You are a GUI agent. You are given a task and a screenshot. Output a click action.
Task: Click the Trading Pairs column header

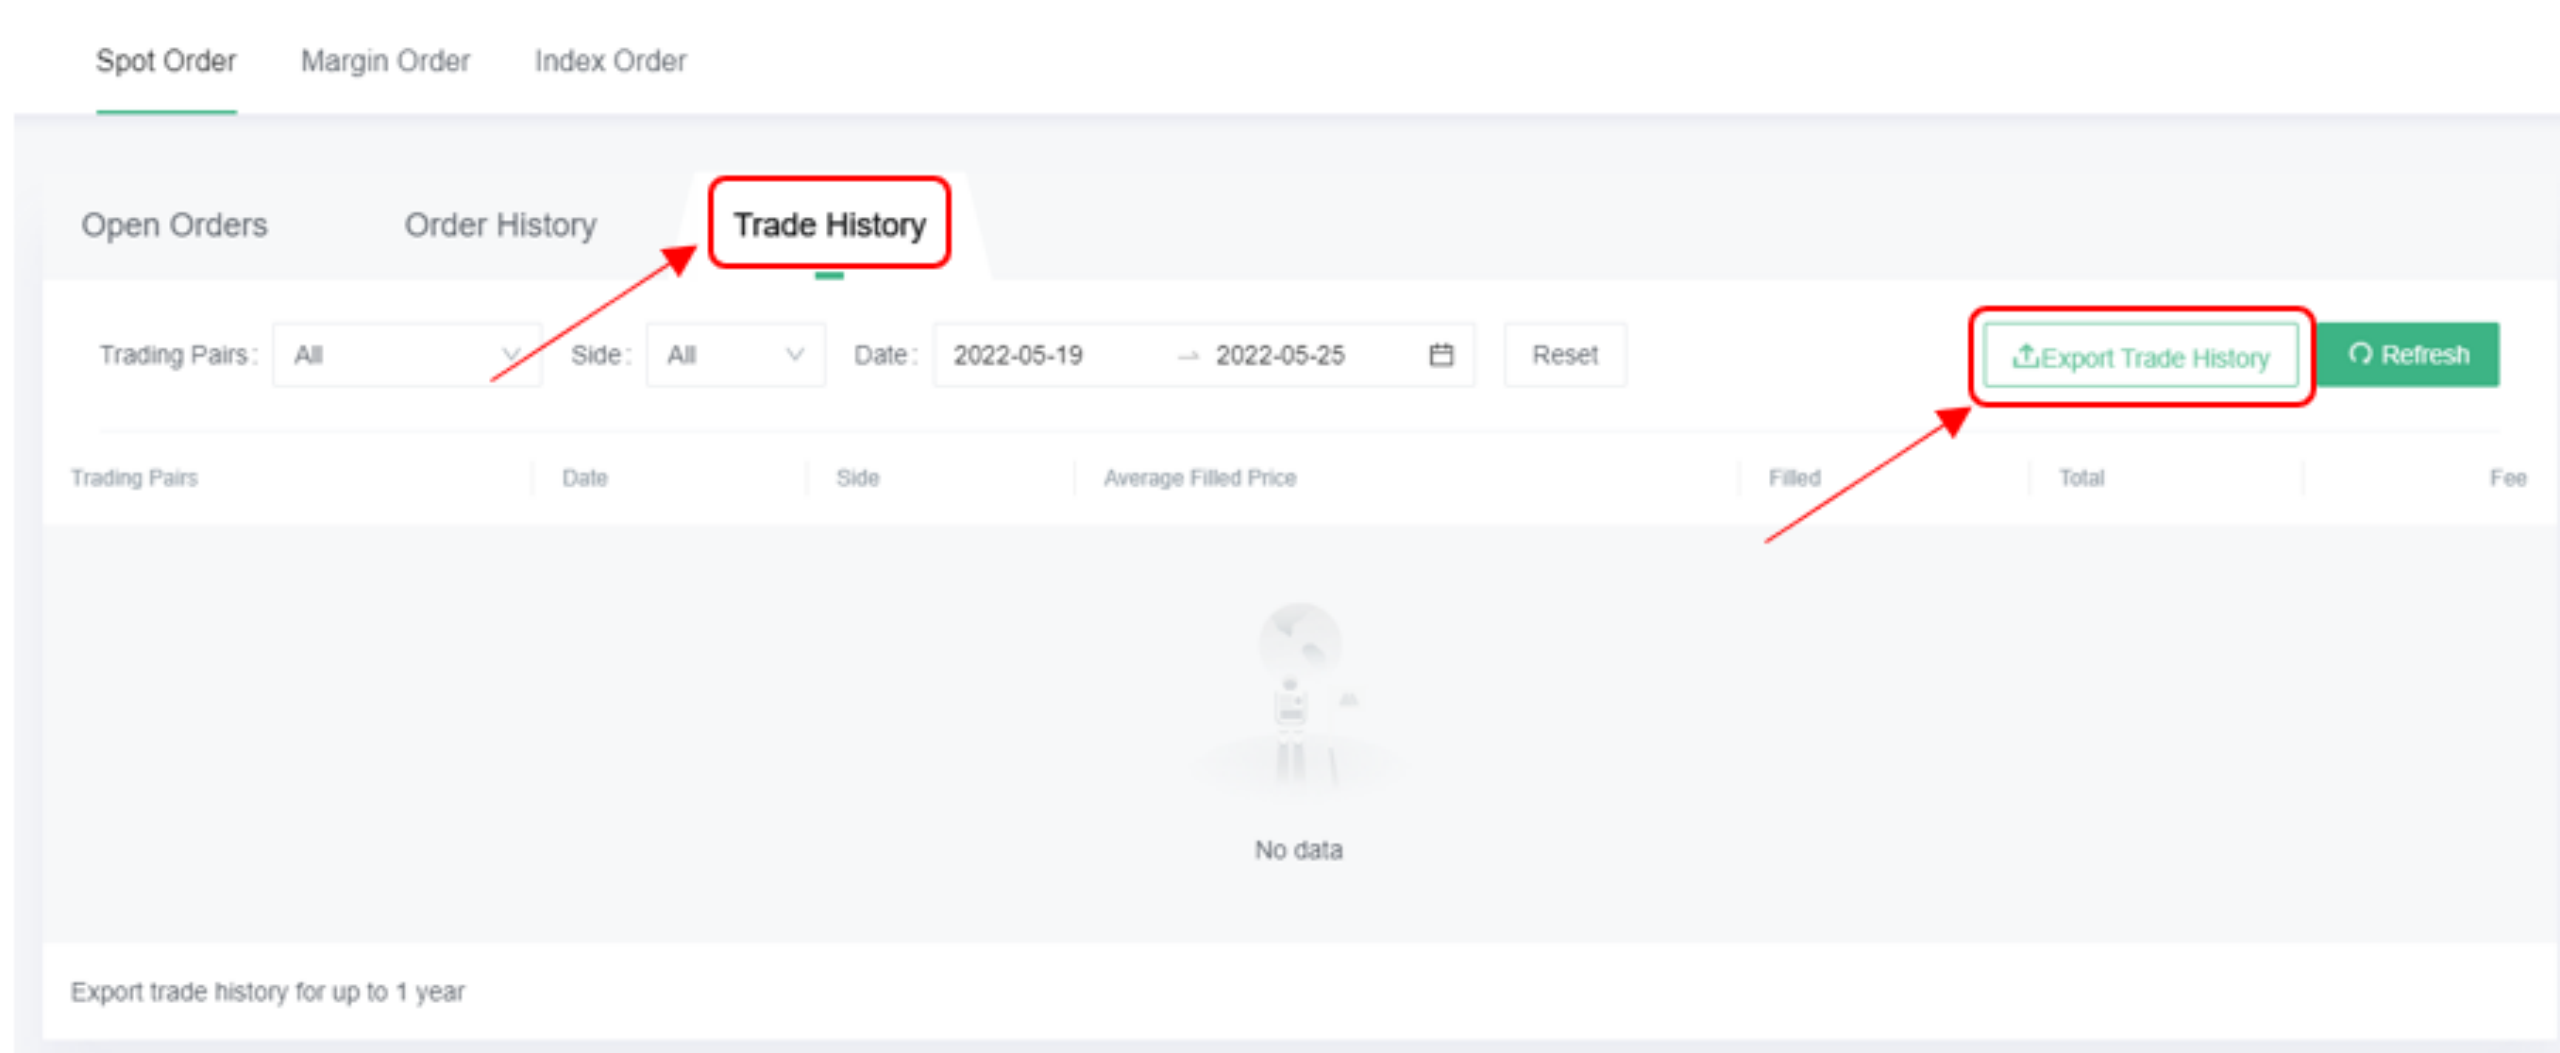point(134,478)
